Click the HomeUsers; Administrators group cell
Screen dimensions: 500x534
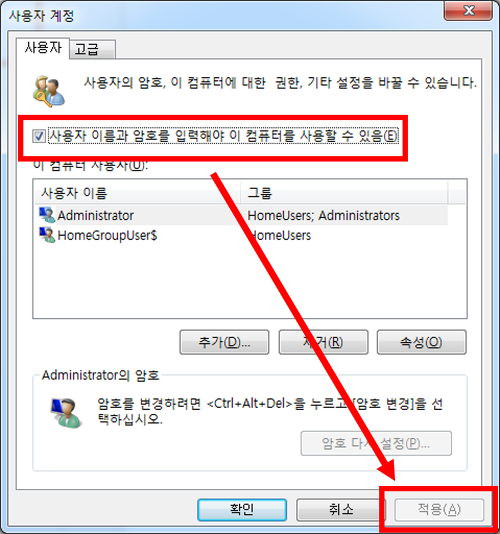coord(324,215)
